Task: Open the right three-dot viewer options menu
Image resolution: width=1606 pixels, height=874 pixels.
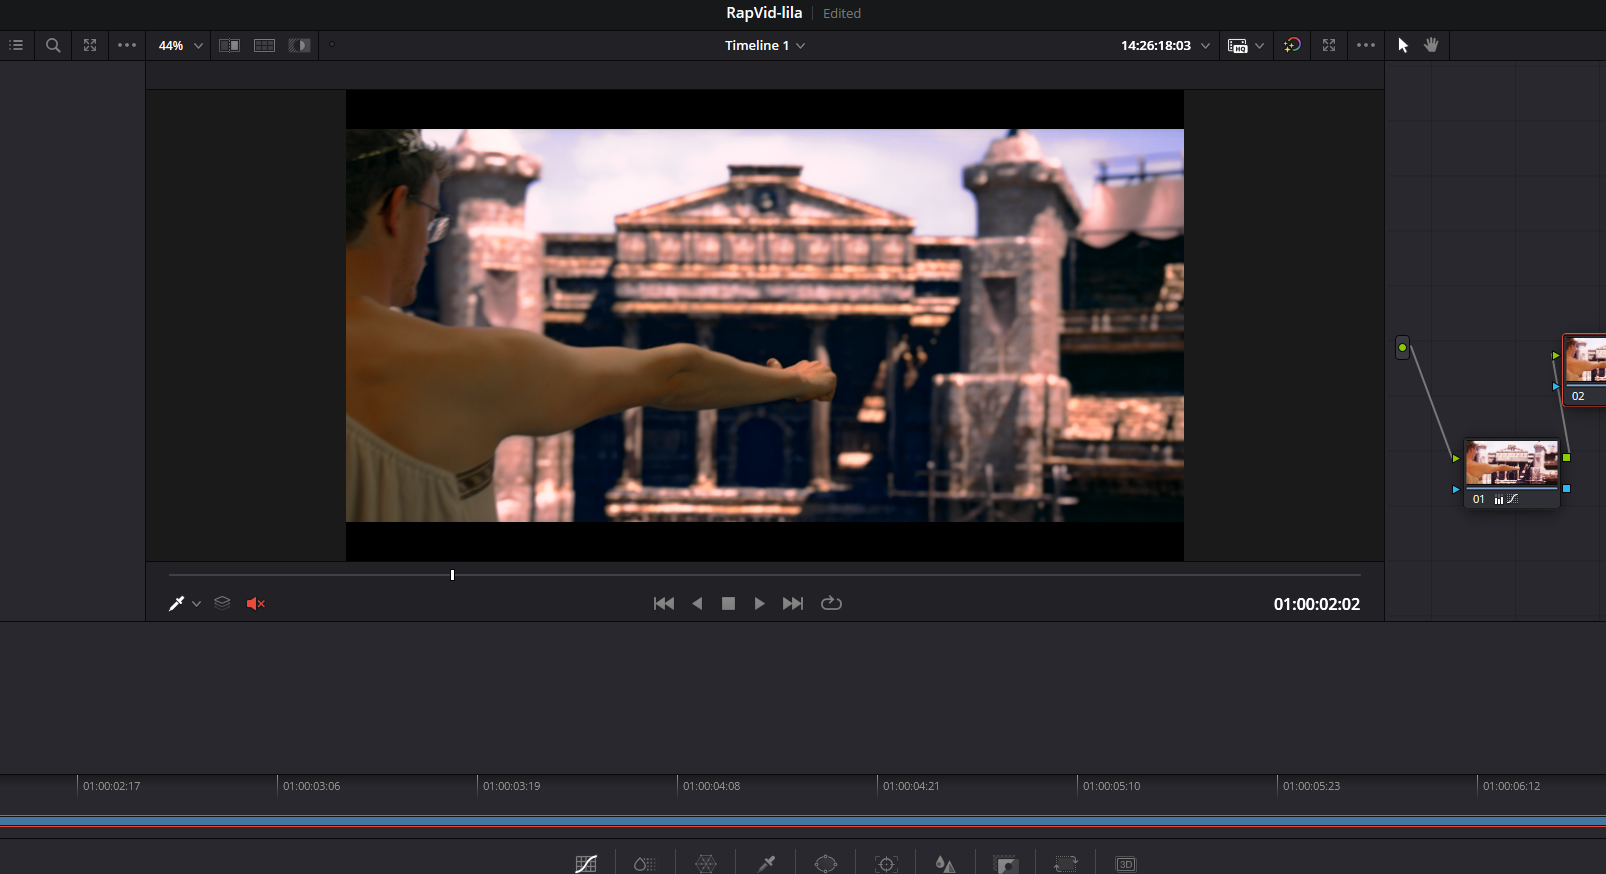Action: pyautogui.click(x=1366, y=45)
